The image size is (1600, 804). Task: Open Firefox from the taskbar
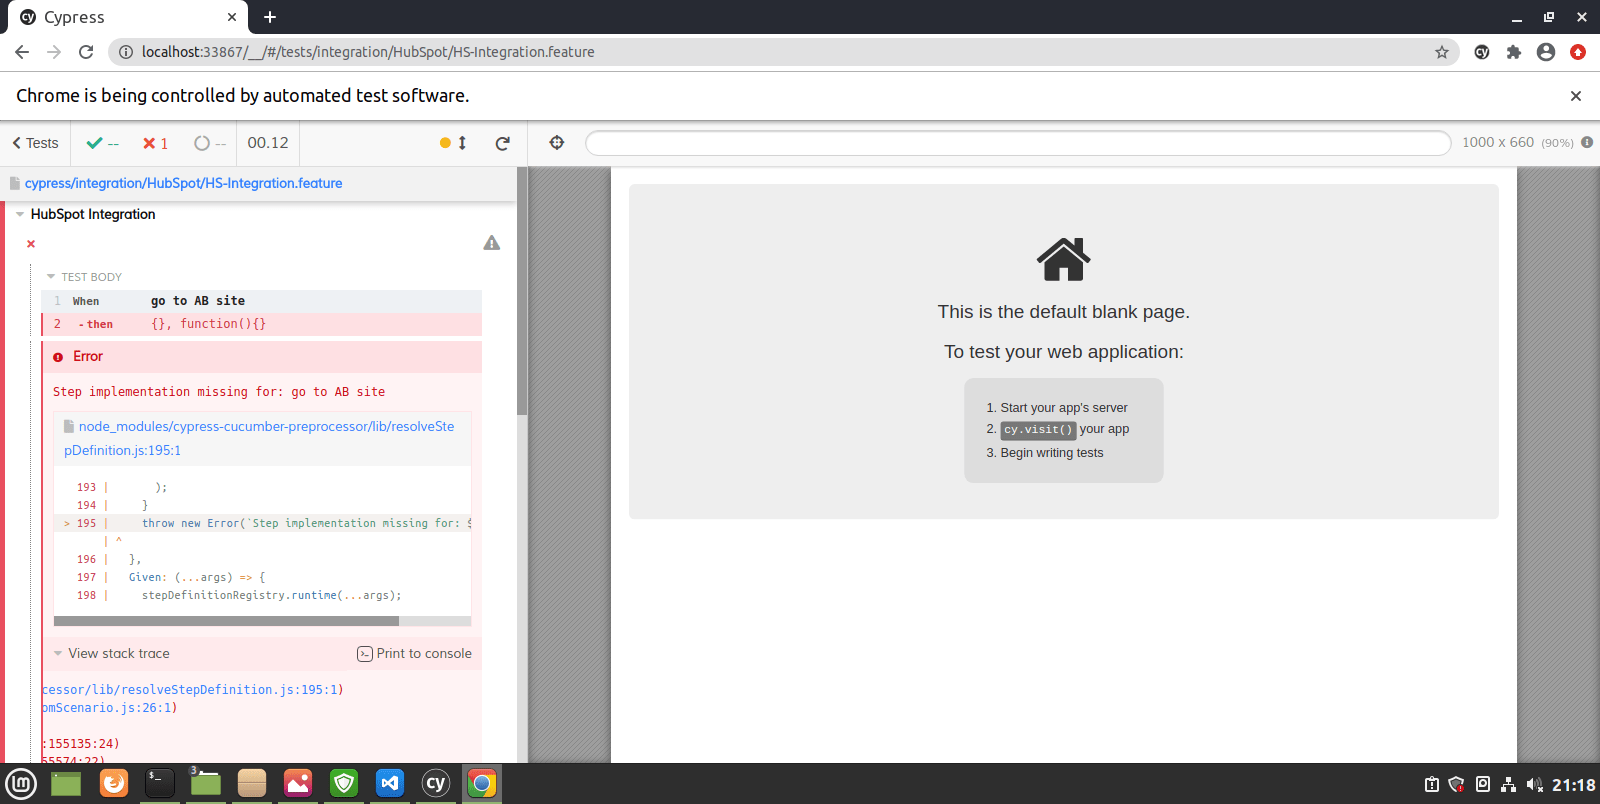tap(114, 783)
